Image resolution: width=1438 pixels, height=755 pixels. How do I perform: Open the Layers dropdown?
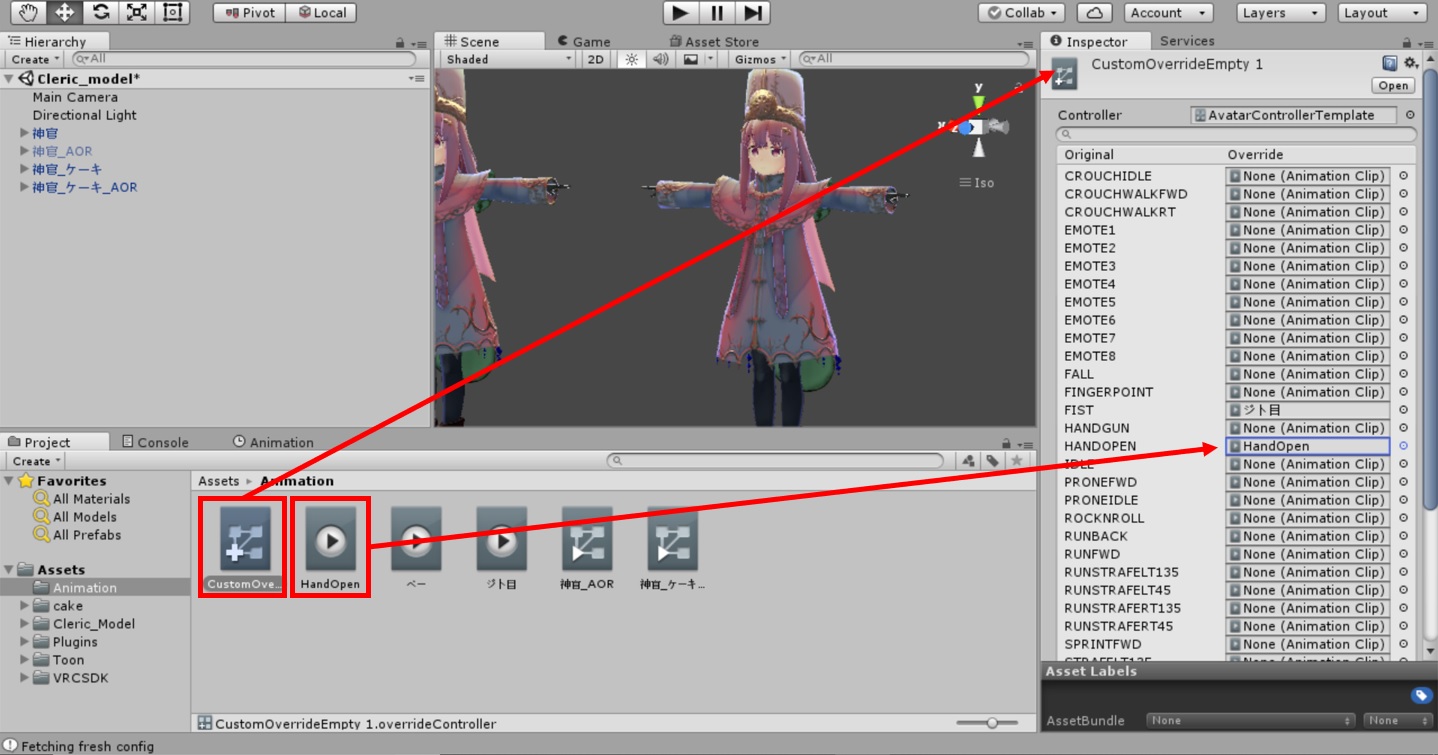1281,13
